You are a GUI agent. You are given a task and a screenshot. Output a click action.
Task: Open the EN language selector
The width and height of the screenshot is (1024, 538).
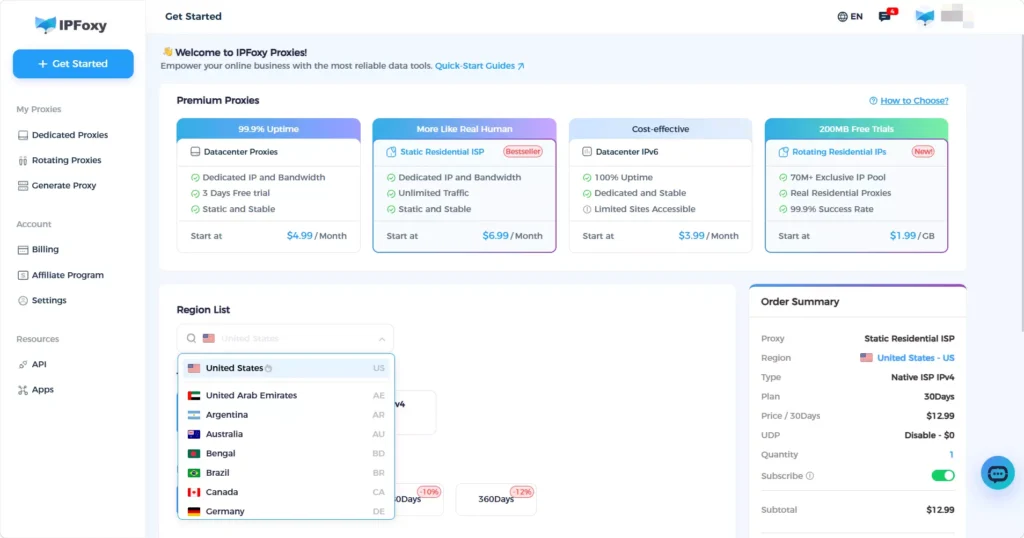850,16
